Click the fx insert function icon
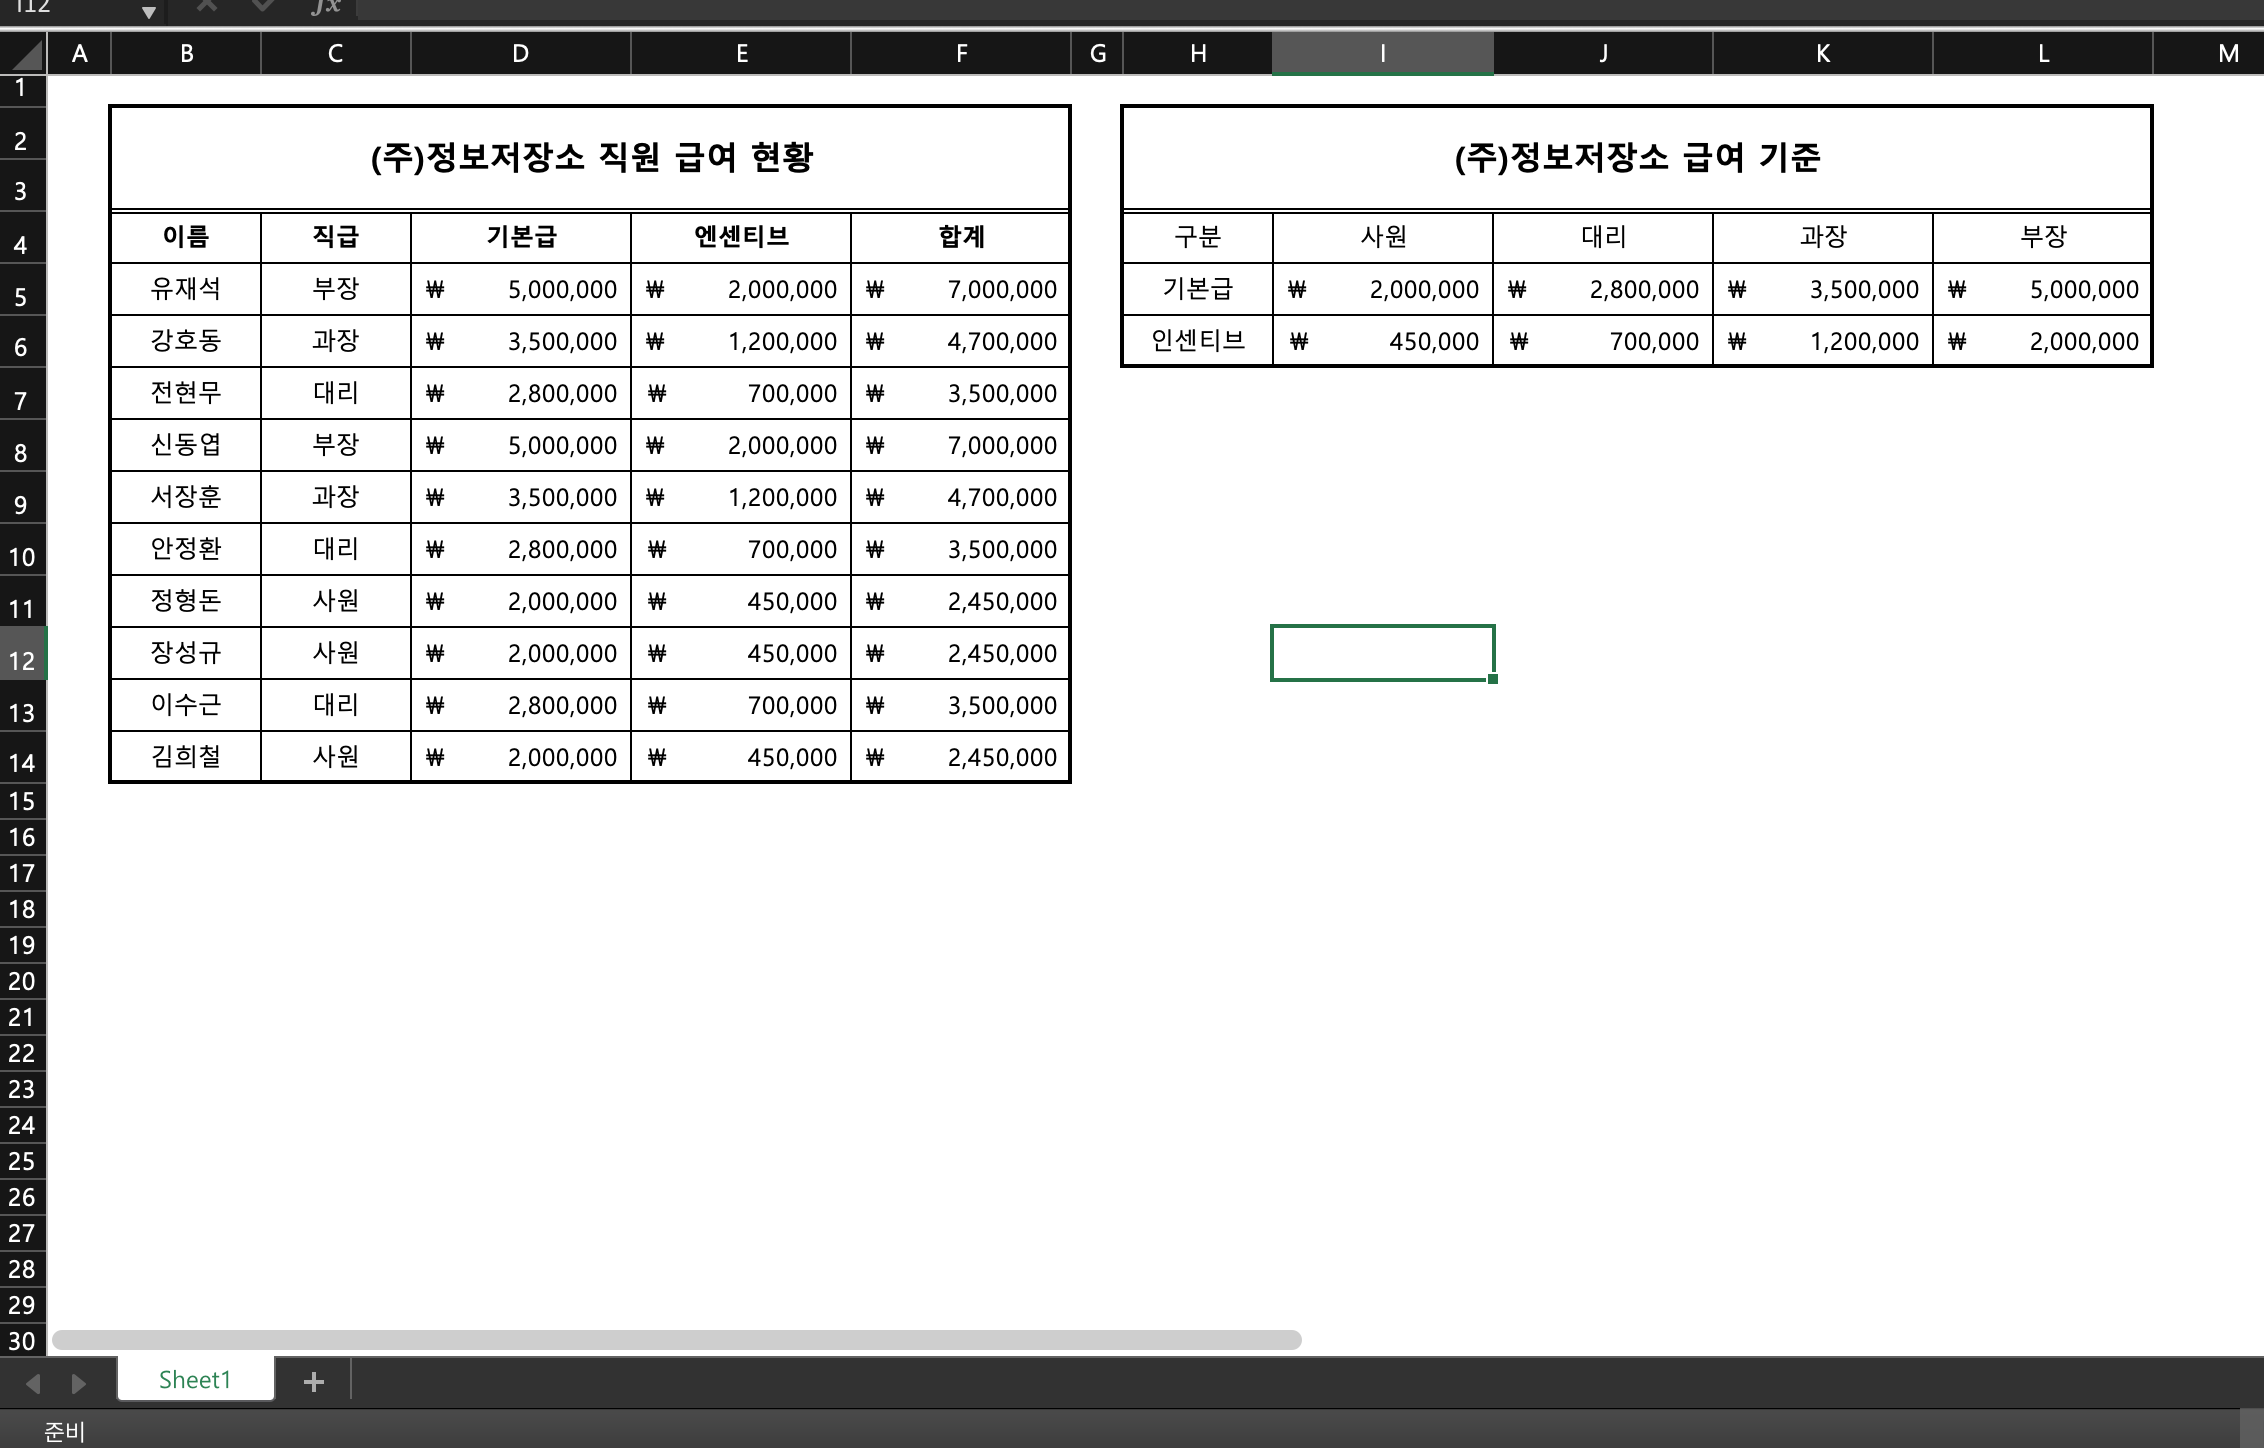This screenshot has width=2264, height=1448. pyautogui.click(x=325, y=8)
